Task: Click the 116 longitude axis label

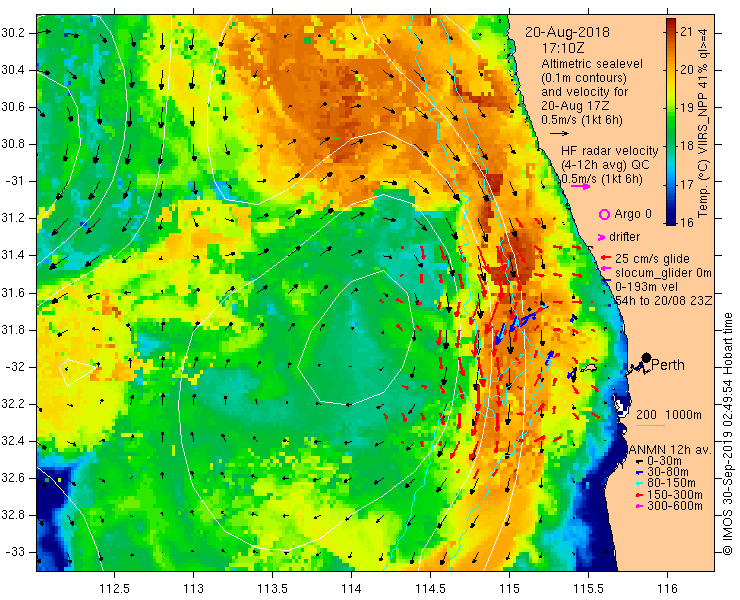Action: [x=667, y=588]
